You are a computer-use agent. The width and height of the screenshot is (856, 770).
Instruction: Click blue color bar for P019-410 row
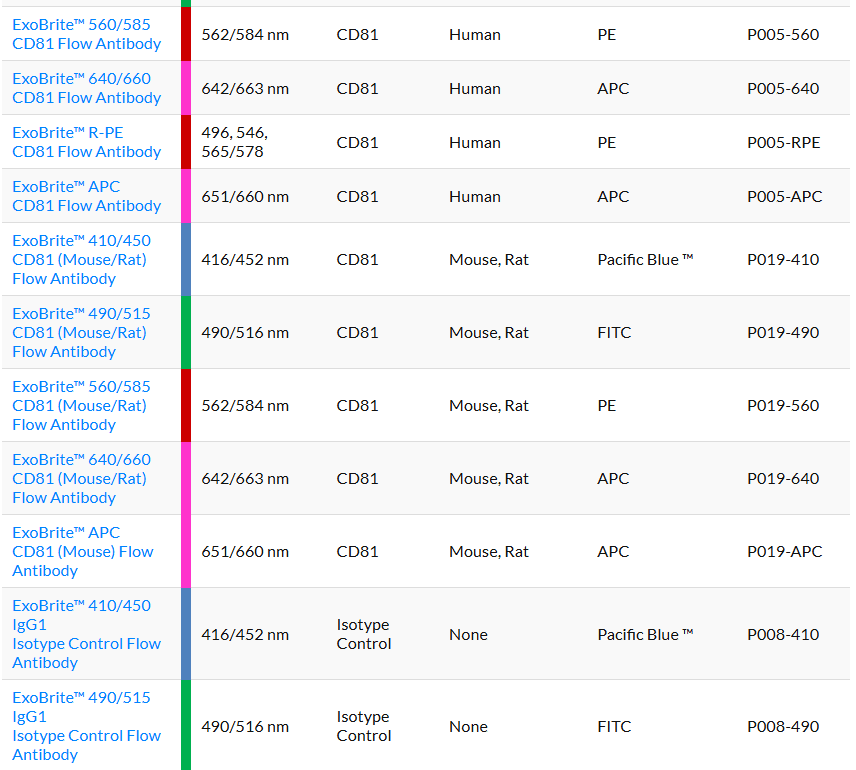point(186,259)
